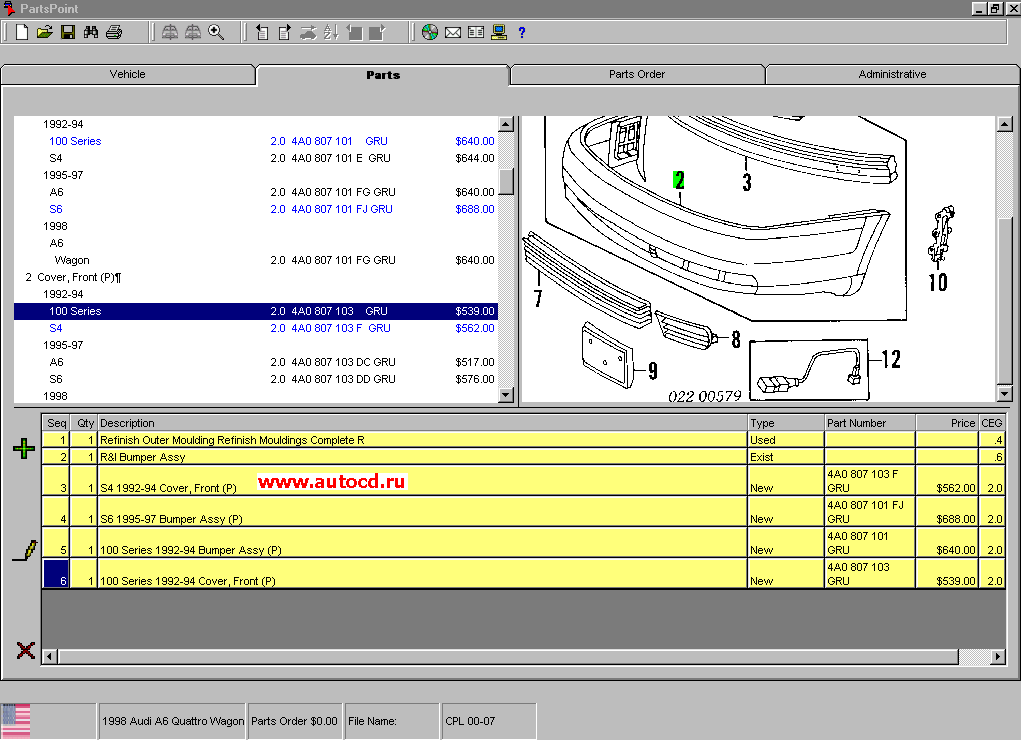The height and width of the screenshot is (740, 1021).
Task: Click the second greyed car-front icon
Action: click(193, 32)
